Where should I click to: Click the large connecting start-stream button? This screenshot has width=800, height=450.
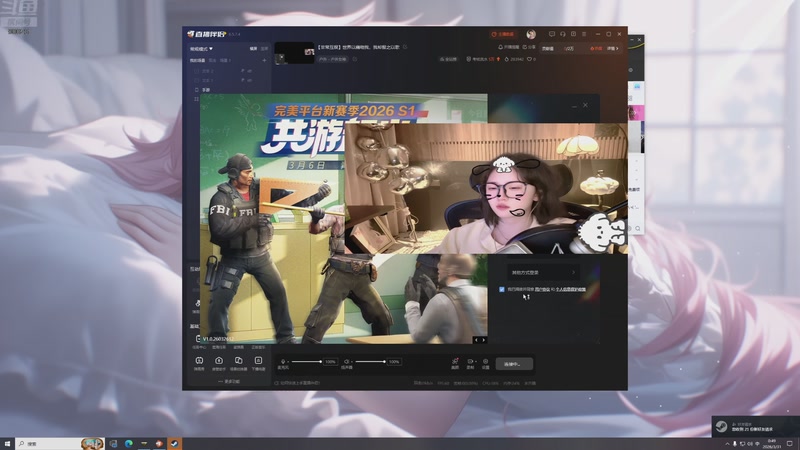pos(514,364)
